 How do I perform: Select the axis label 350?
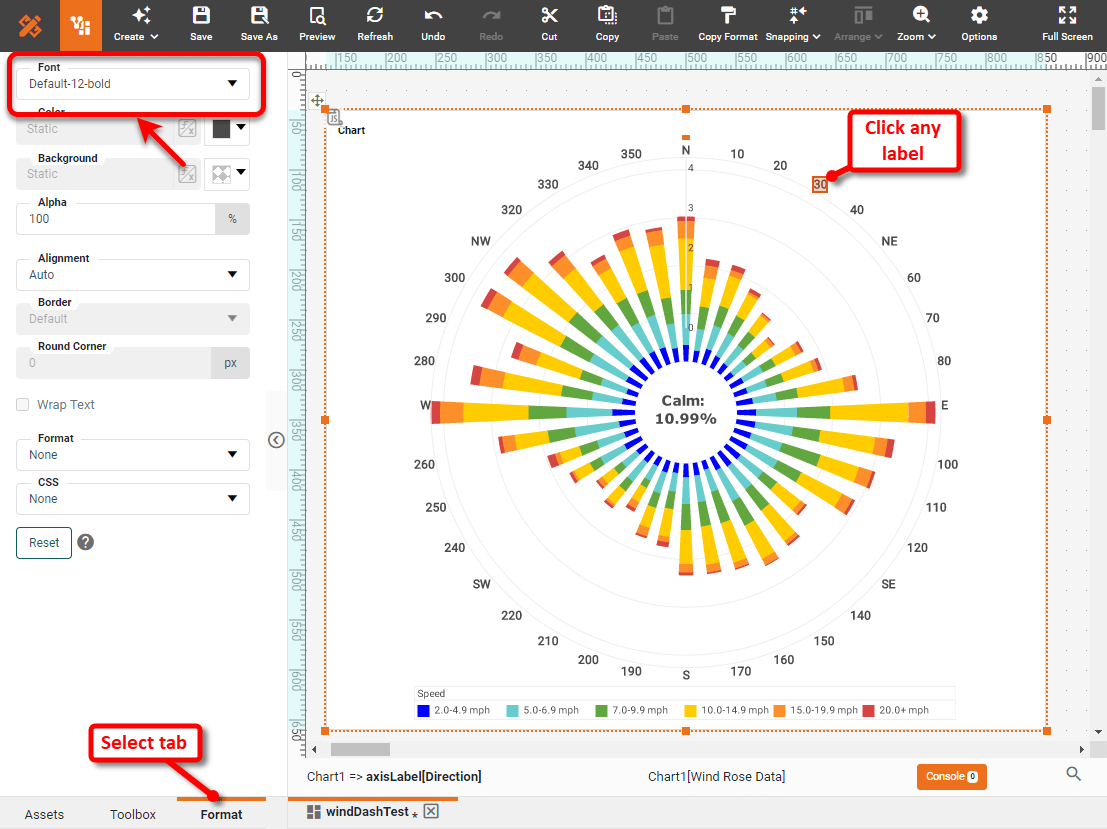631,154
